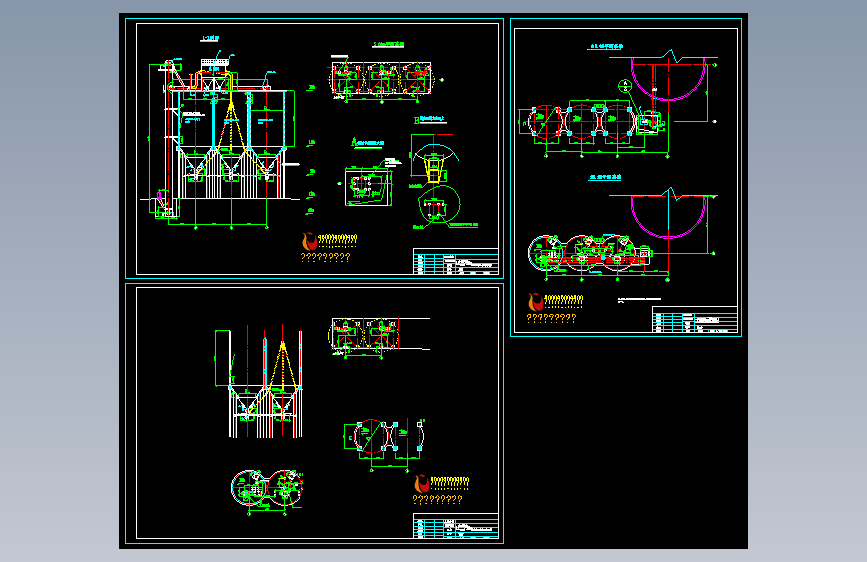Select the lower magenta semicircle in the right sheet
The width and height of the screenshot is (867, 562).
tap(668, 217)
